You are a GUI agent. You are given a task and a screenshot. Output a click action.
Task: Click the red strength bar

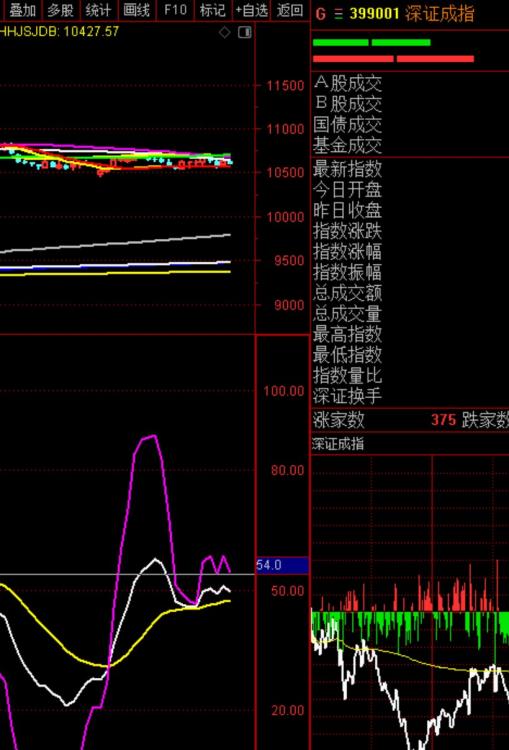(x=393, y=59)
